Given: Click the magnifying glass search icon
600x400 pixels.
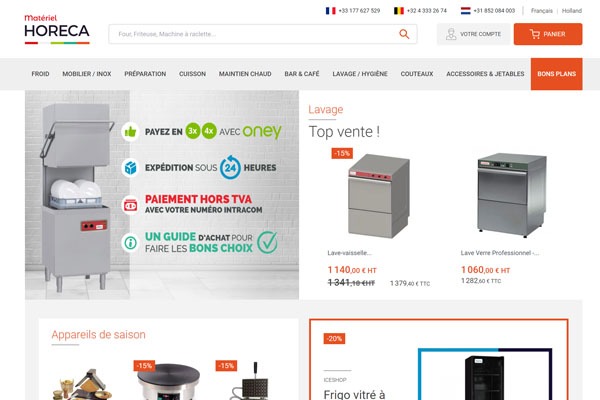Looking at the screenshot, I should pyautogui.click(x=404, y=34).
